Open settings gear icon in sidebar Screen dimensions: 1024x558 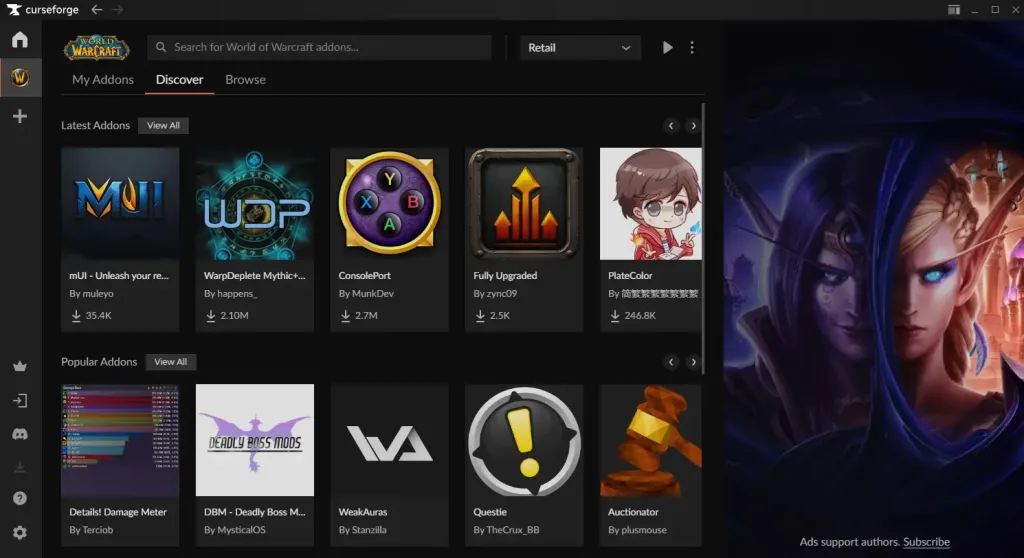point(20,533)
